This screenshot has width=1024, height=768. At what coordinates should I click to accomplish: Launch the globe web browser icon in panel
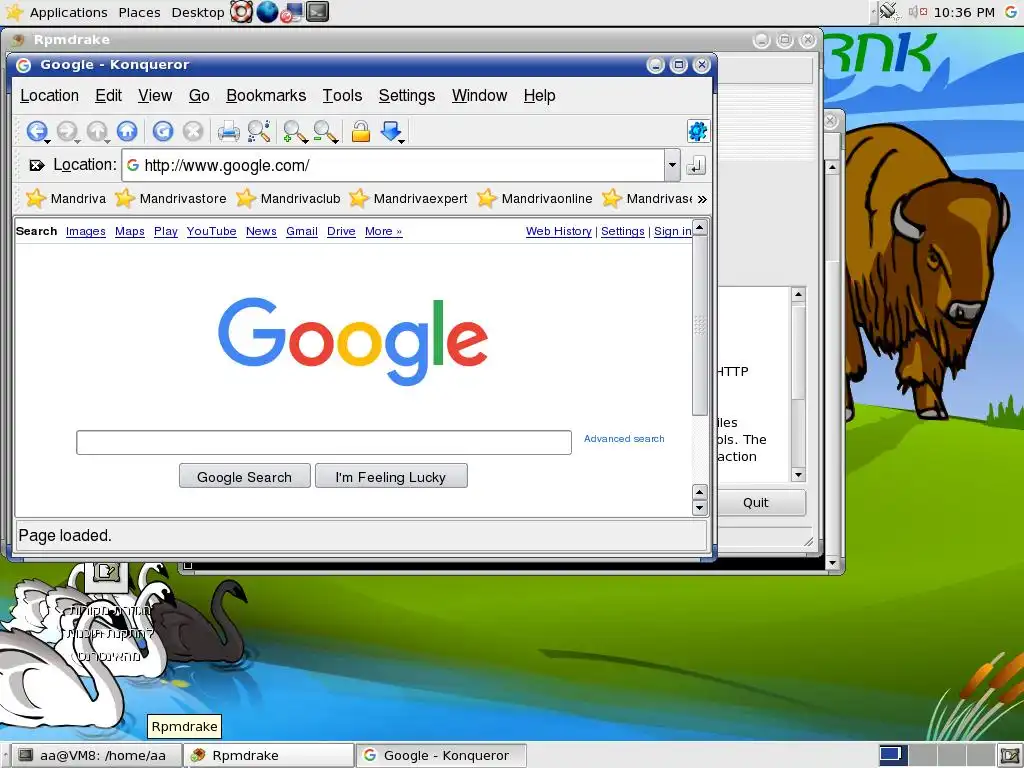point(267,12)
